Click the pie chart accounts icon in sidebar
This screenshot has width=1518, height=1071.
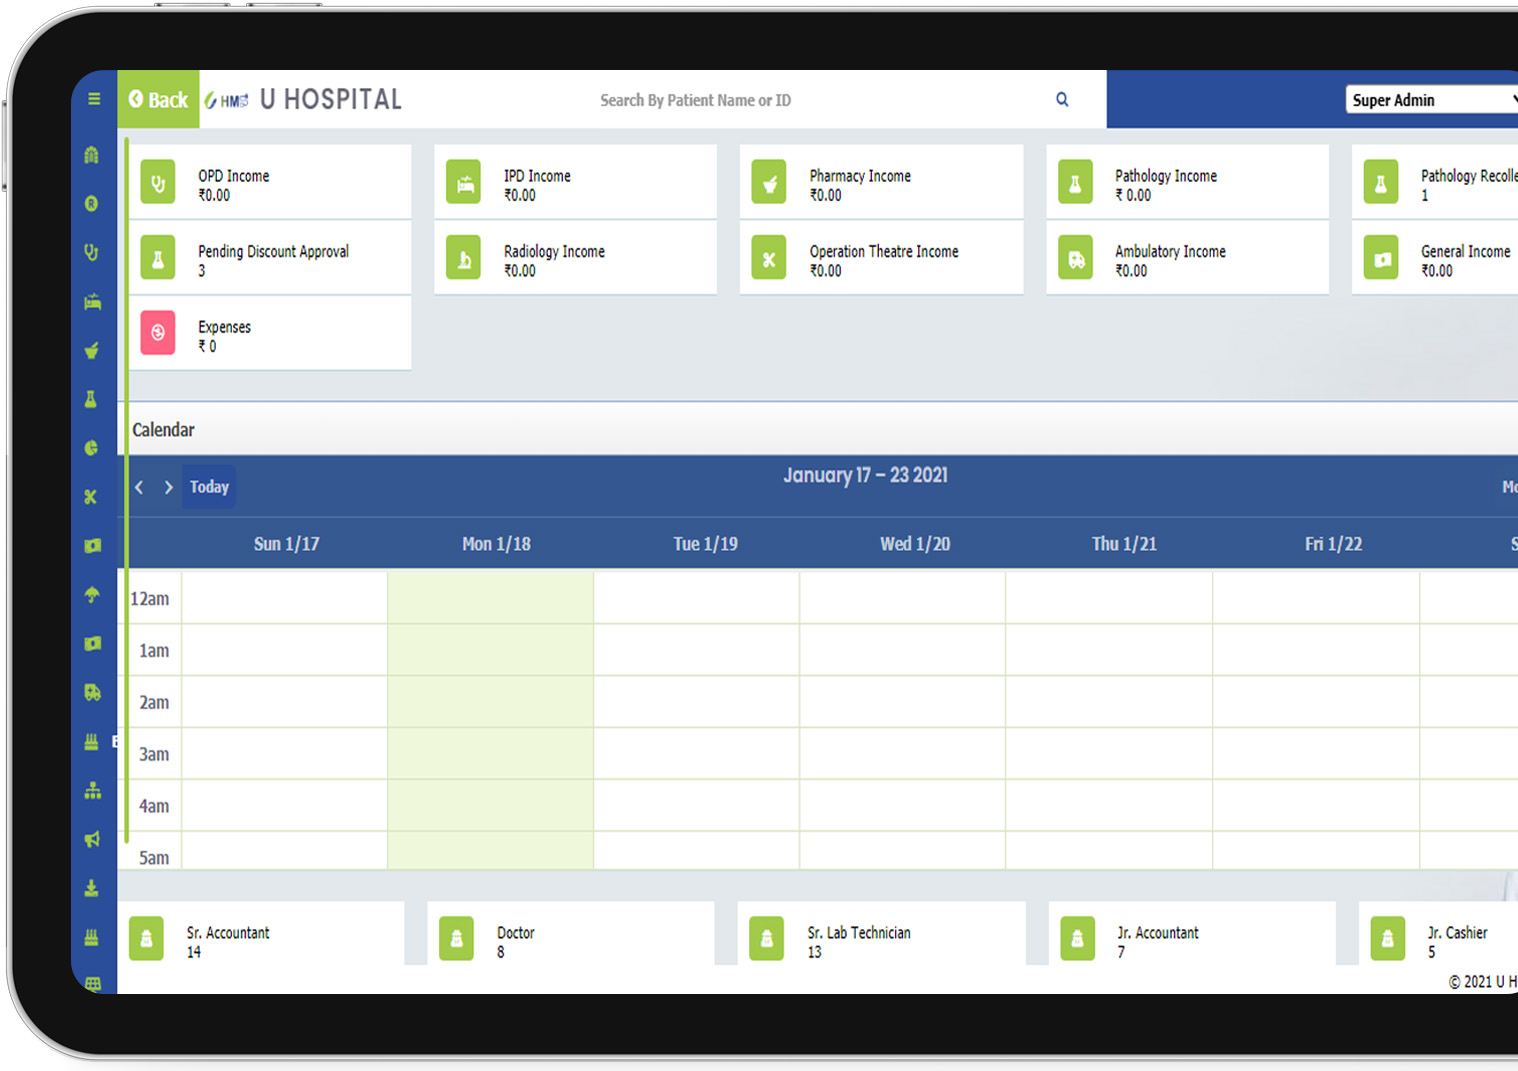tap(92, 448)
